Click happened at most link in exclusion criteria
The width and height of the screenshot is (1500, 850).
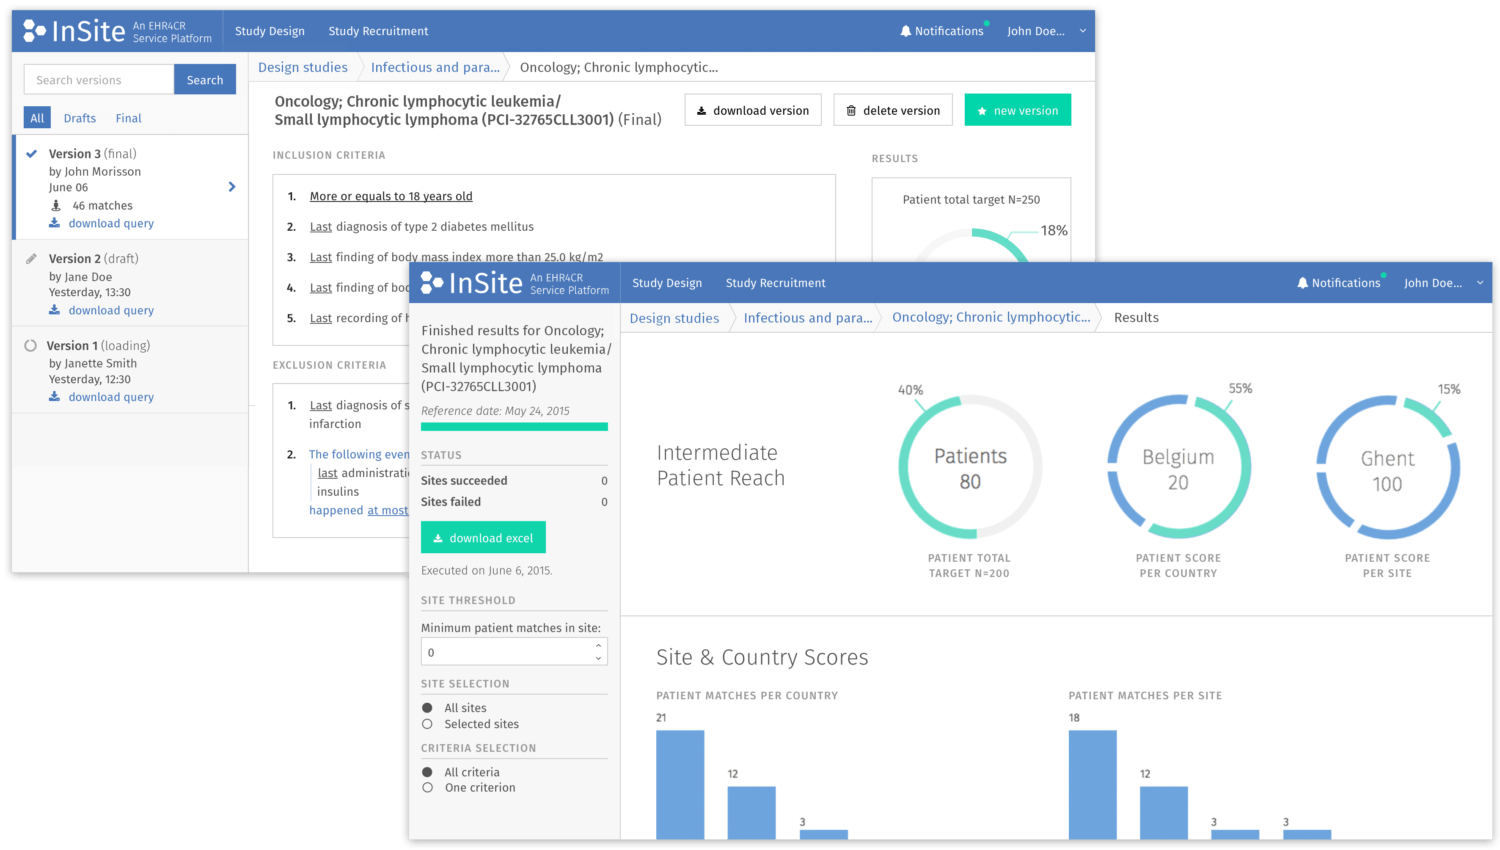(x=359, y=511)
